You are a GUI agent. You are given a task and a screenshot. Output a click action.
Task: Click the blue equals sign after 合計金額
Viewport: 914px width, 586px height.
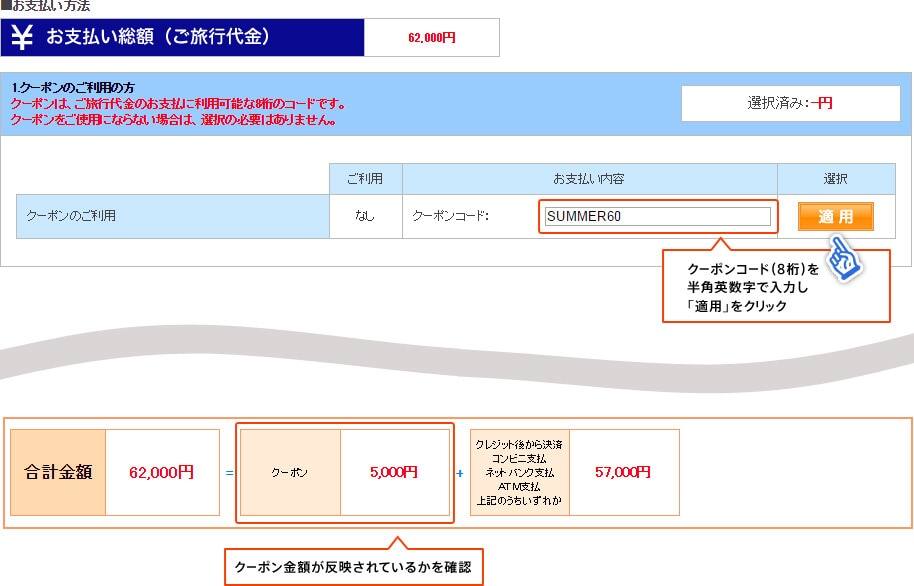229,472
